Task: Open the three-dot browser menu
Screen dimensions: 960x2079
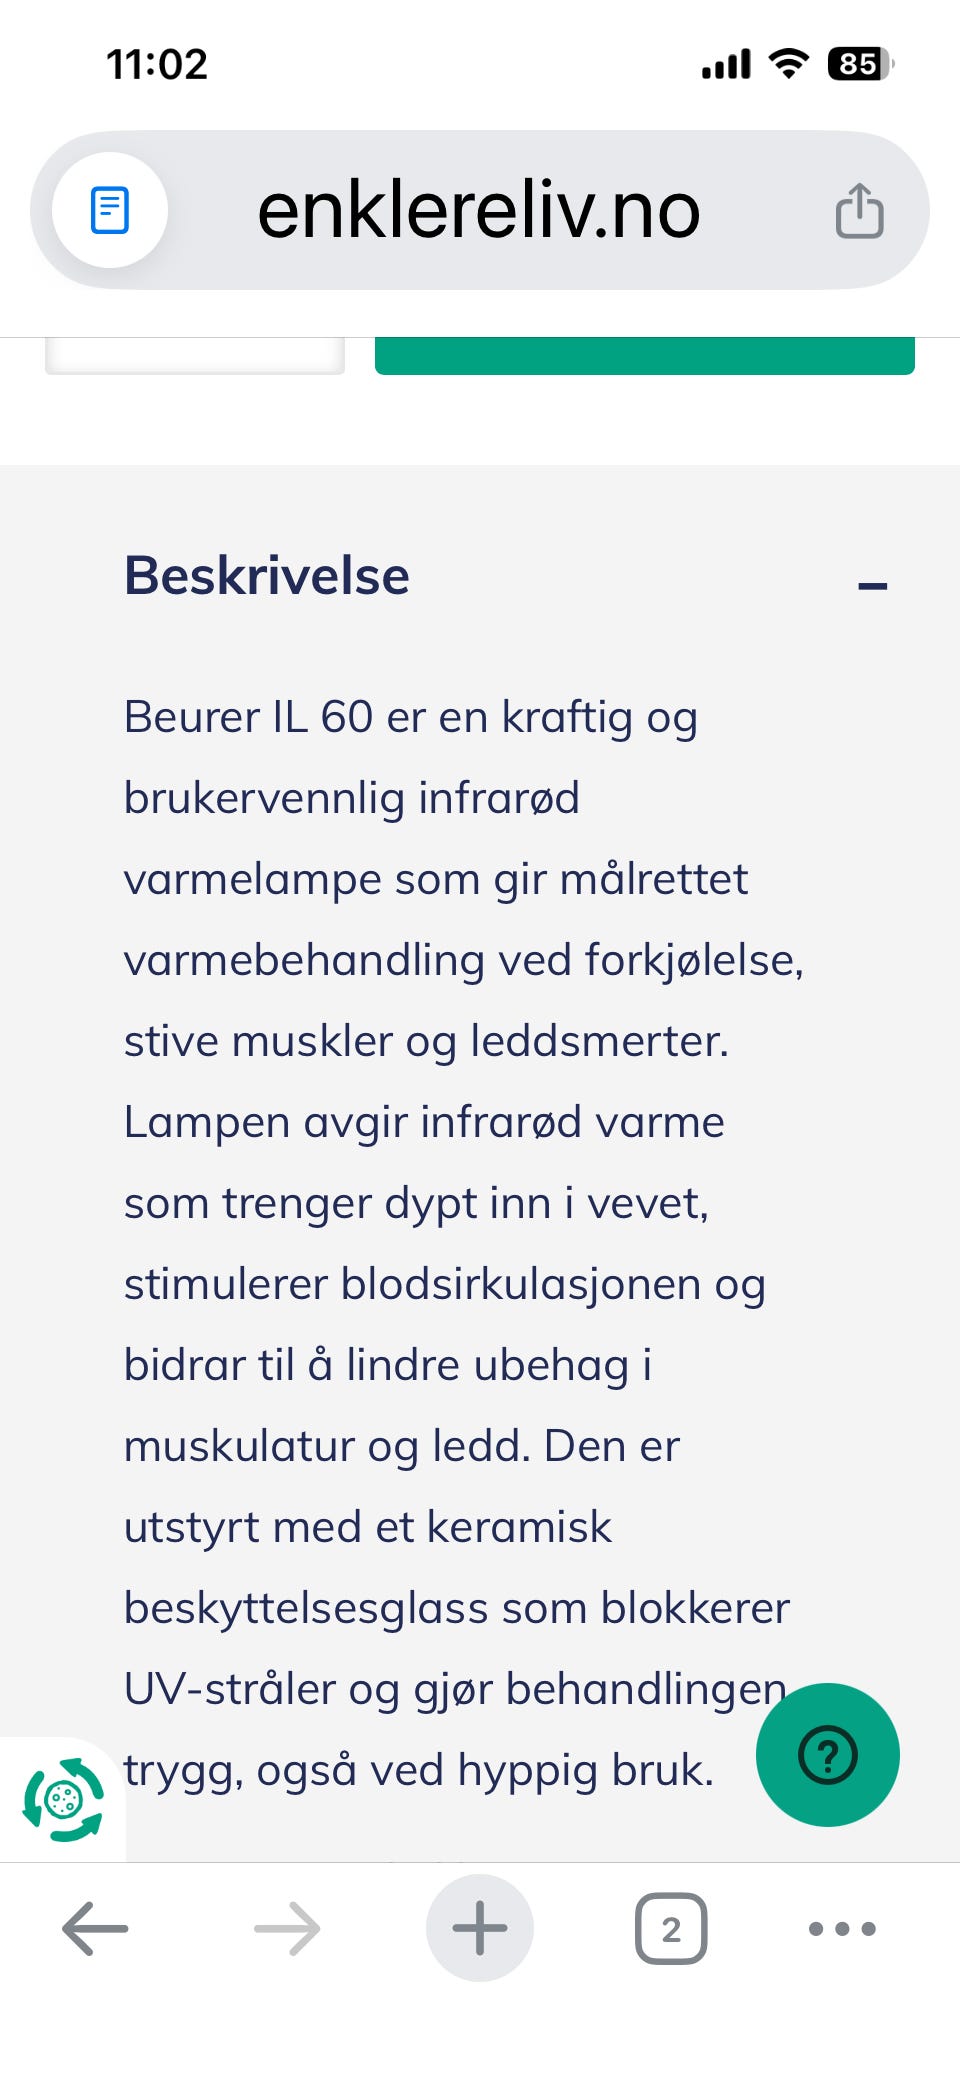Action: click(x=842, y=1928)
